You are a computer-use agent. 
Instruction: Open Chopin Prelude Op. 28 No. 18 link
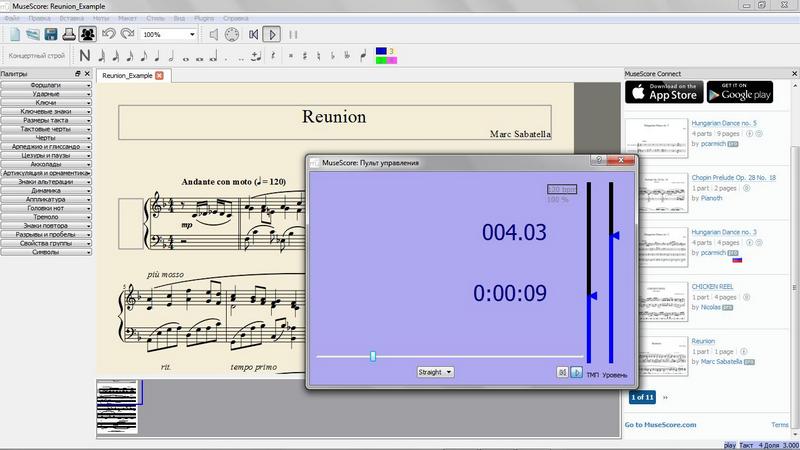734,178
